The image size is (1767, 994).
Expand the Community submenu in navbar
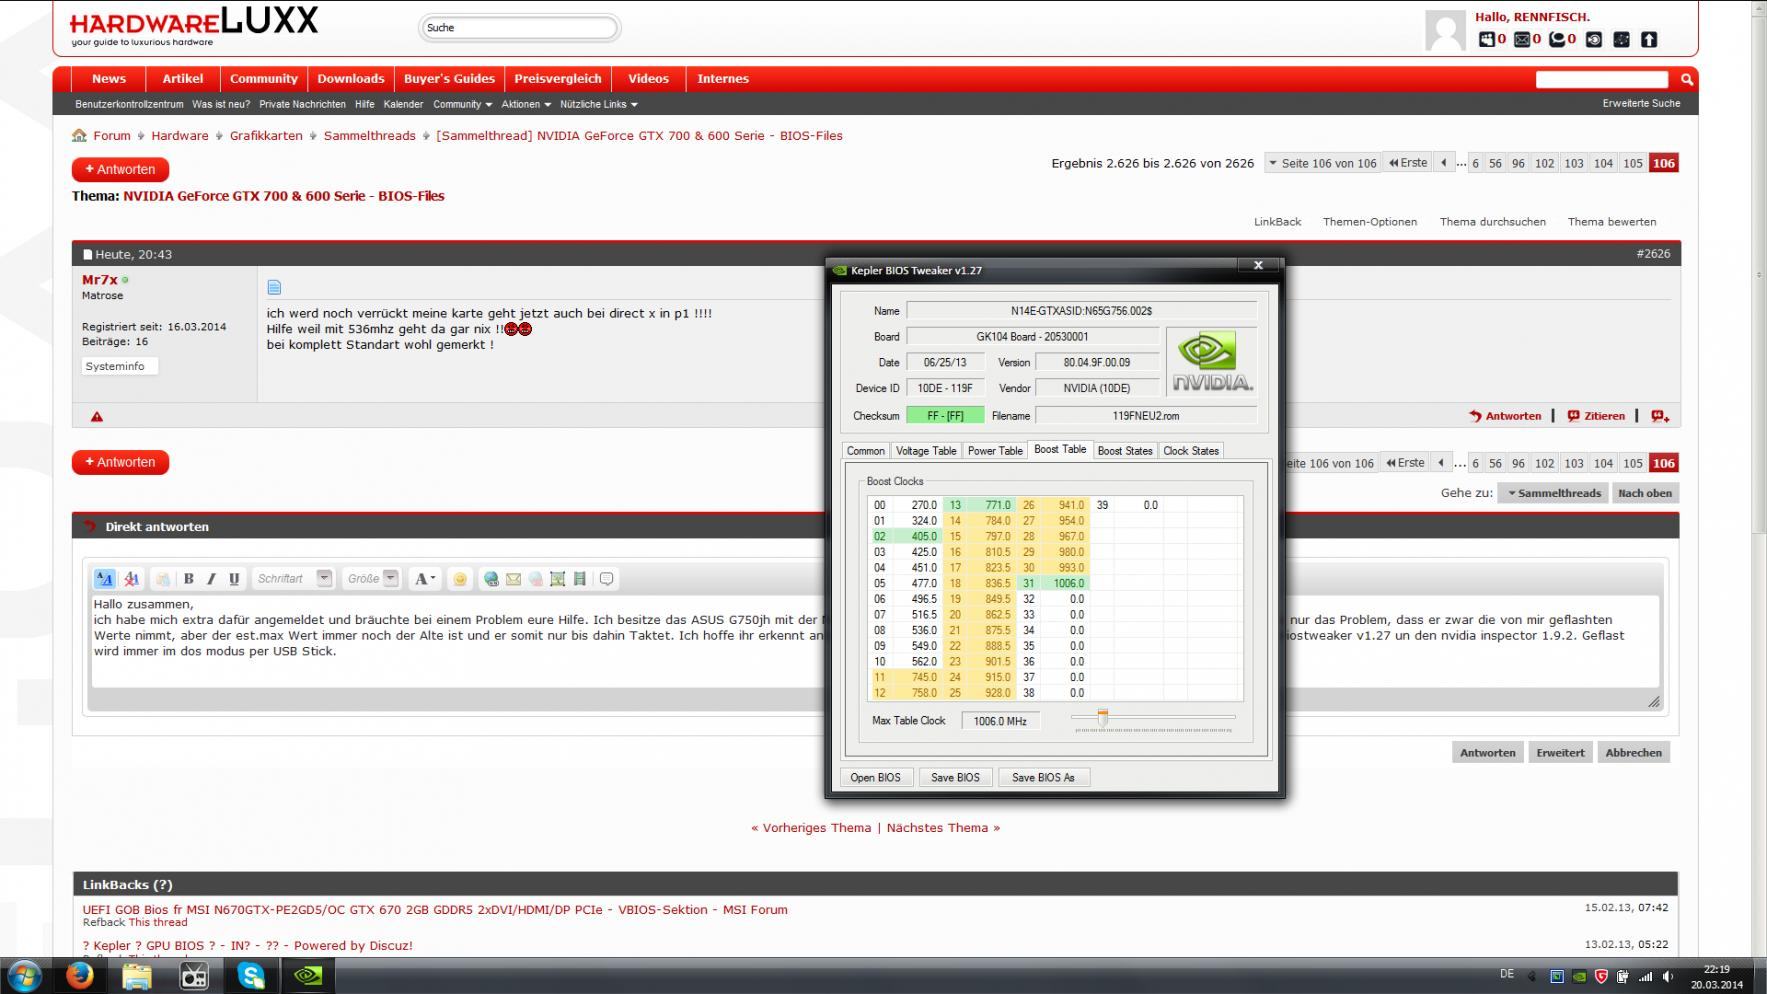[x=462, y=104]
